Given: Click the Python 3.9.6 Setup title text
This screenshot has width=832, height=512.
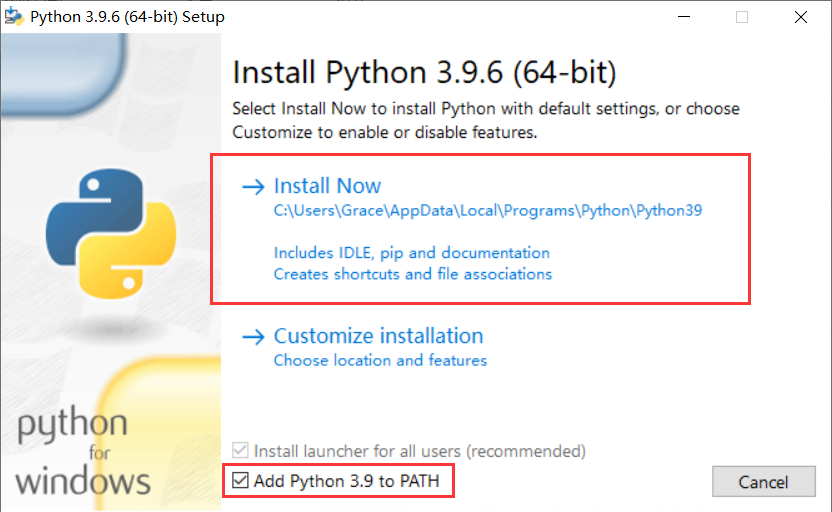Looking at the screenshot, I should 127,17.
